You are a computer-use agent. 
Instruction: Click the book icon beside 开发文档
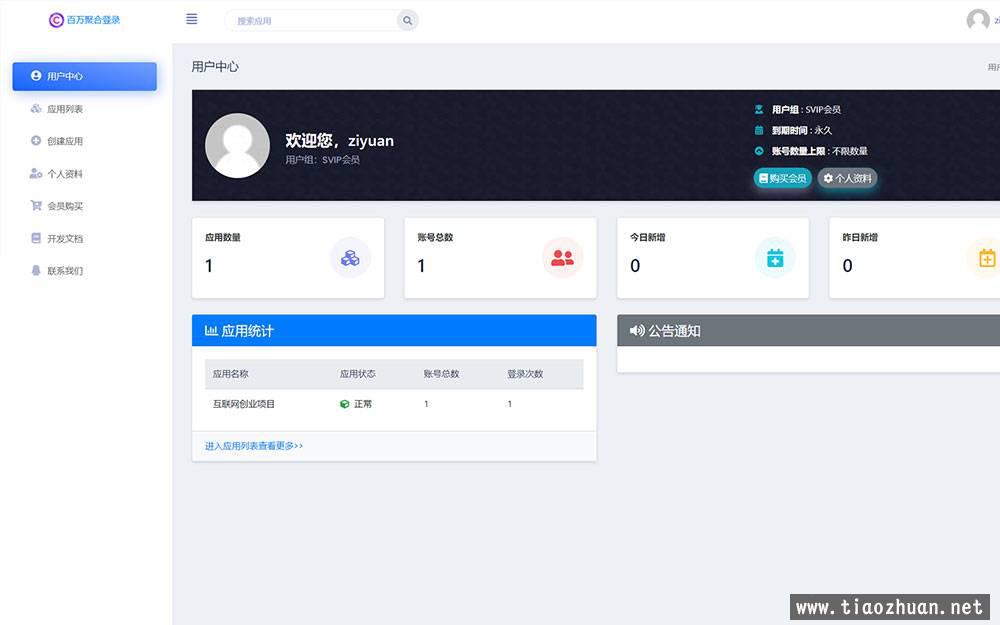36,238
